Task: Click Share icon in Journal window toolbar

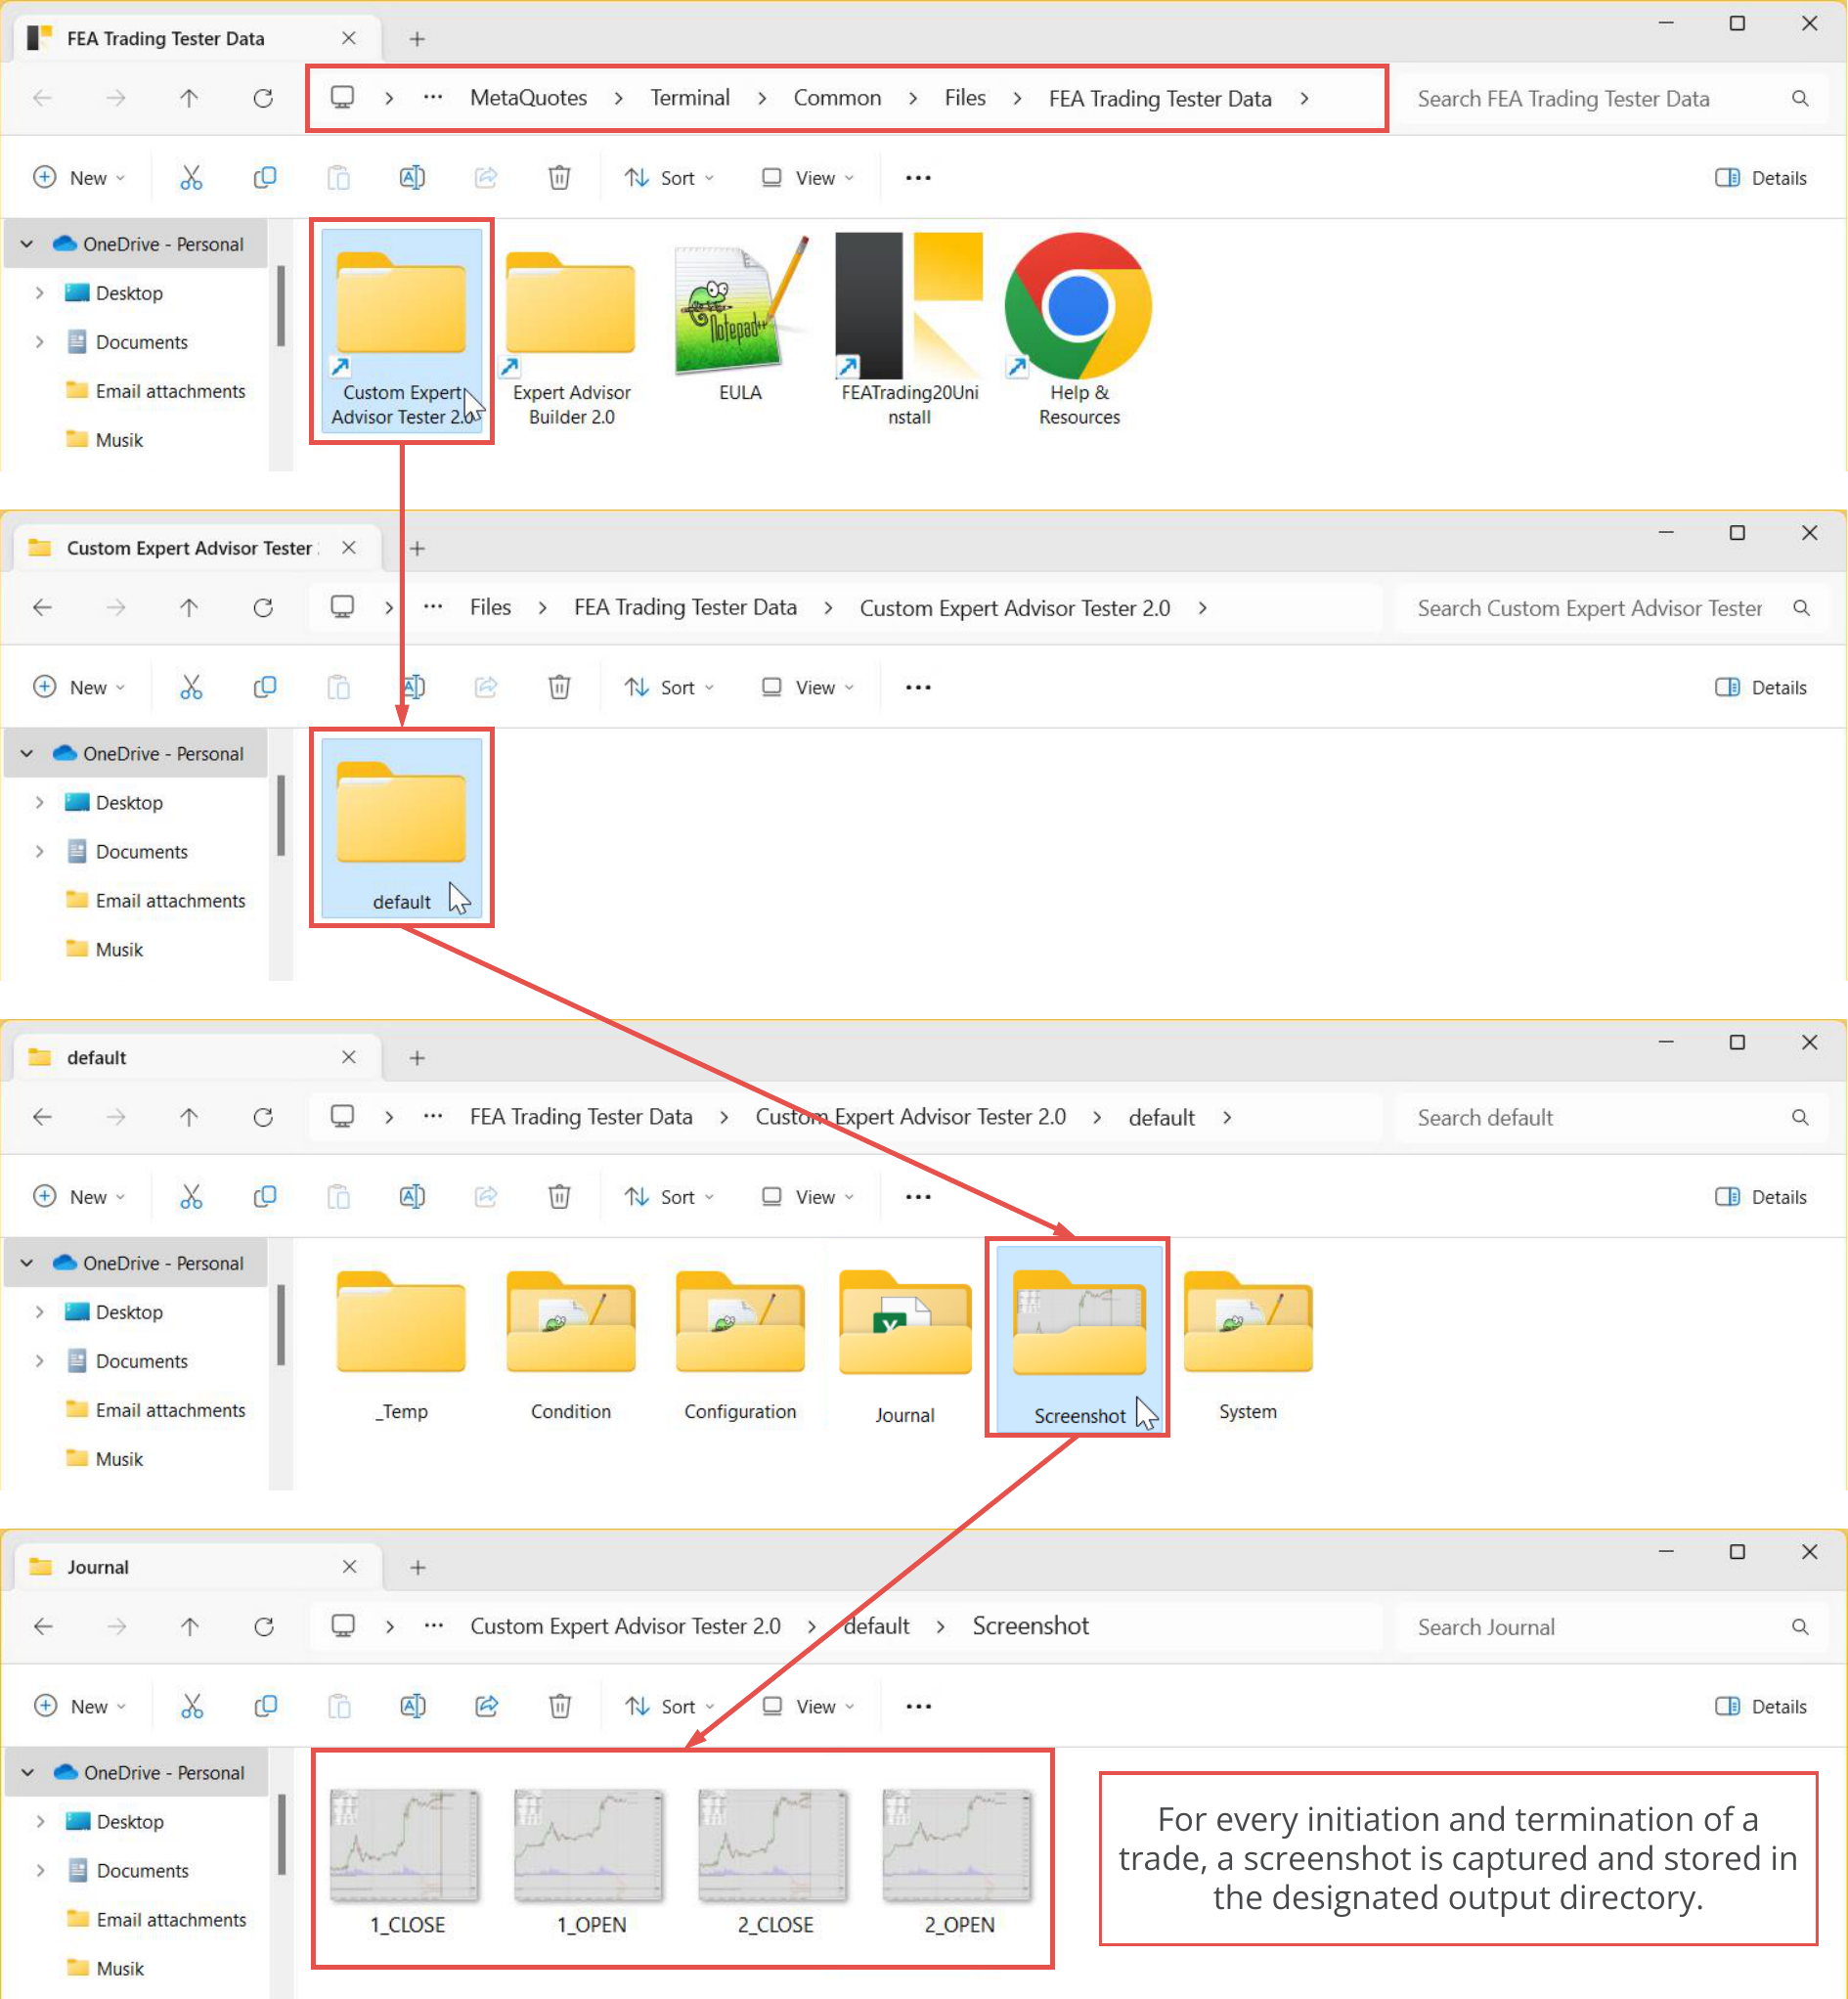Action: (x=487, y=1706)
